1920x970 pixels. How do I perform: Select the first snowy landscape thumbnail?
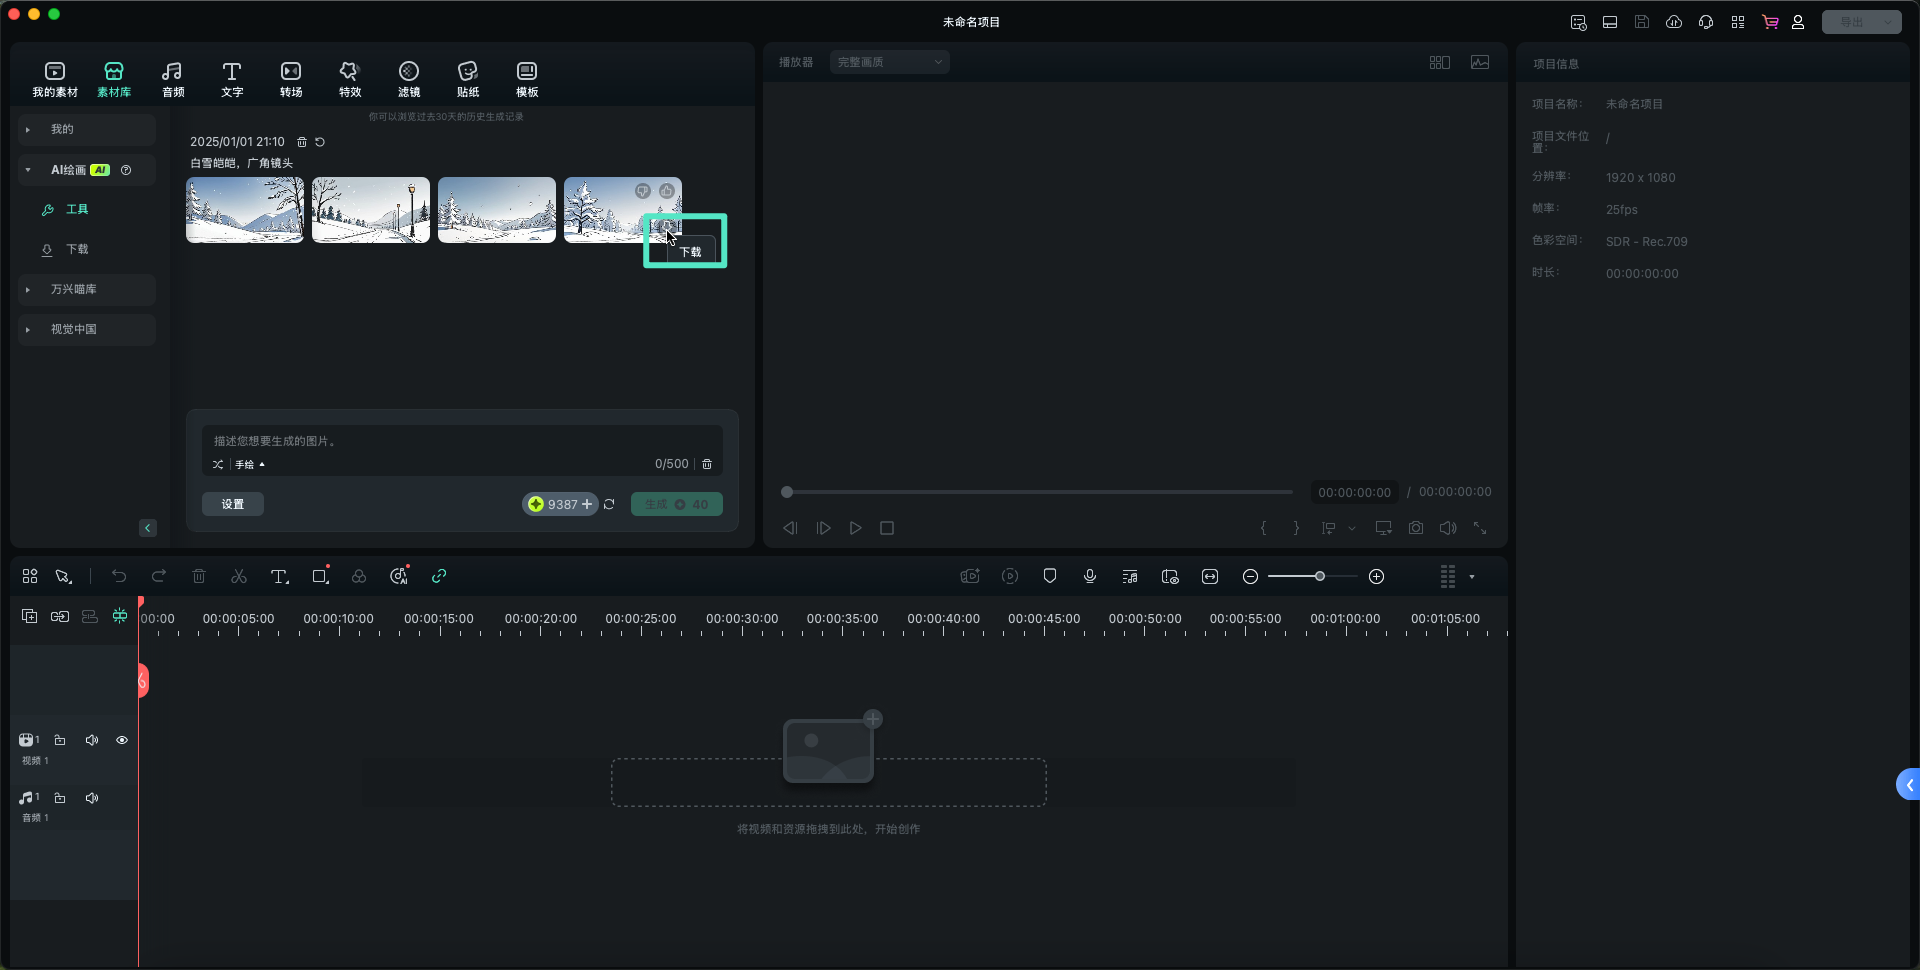pos(245,210)
